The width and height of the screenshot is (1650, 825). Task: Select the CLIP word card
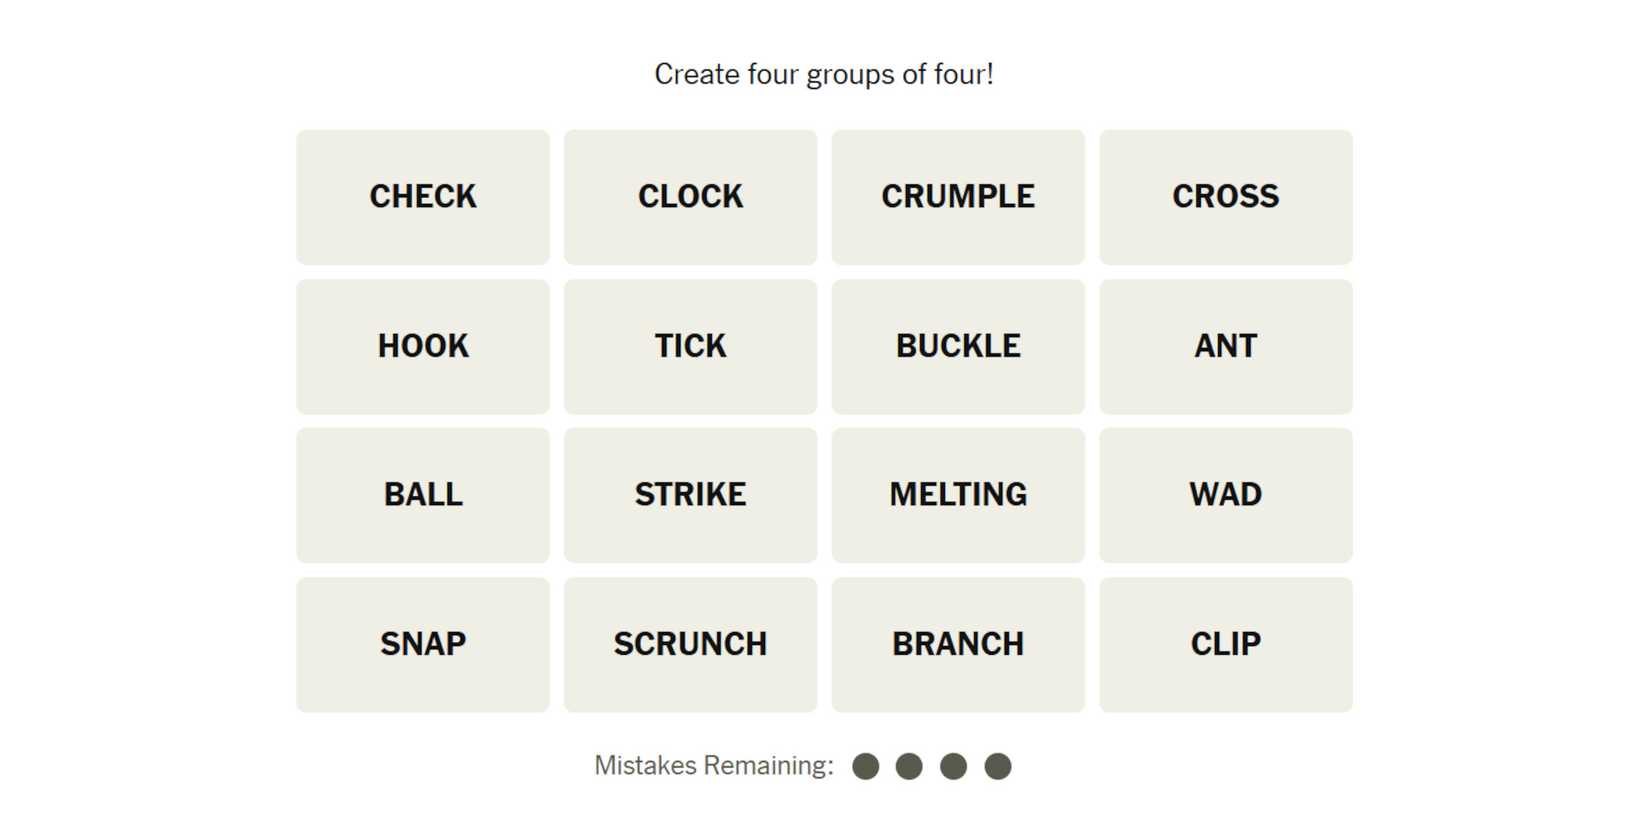coord(1225,644)
